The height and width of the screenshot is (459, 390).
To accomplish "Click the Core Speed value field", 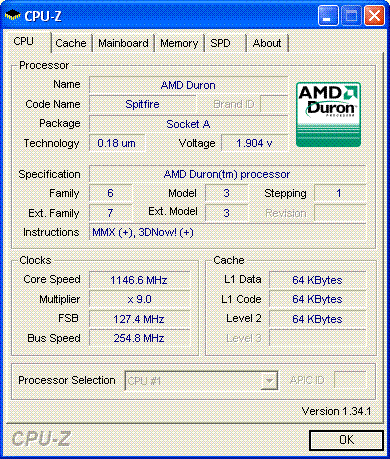I will point(139,280).
